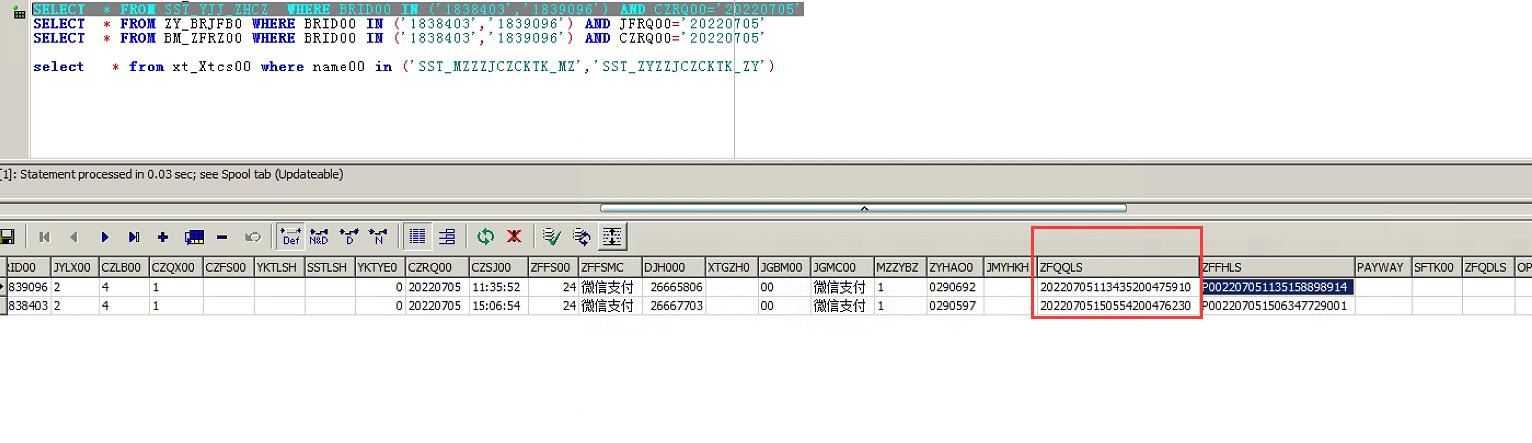Click the SSTLSH column header
The width and height of the screenshot is (1532, 443).
[329, 268]
